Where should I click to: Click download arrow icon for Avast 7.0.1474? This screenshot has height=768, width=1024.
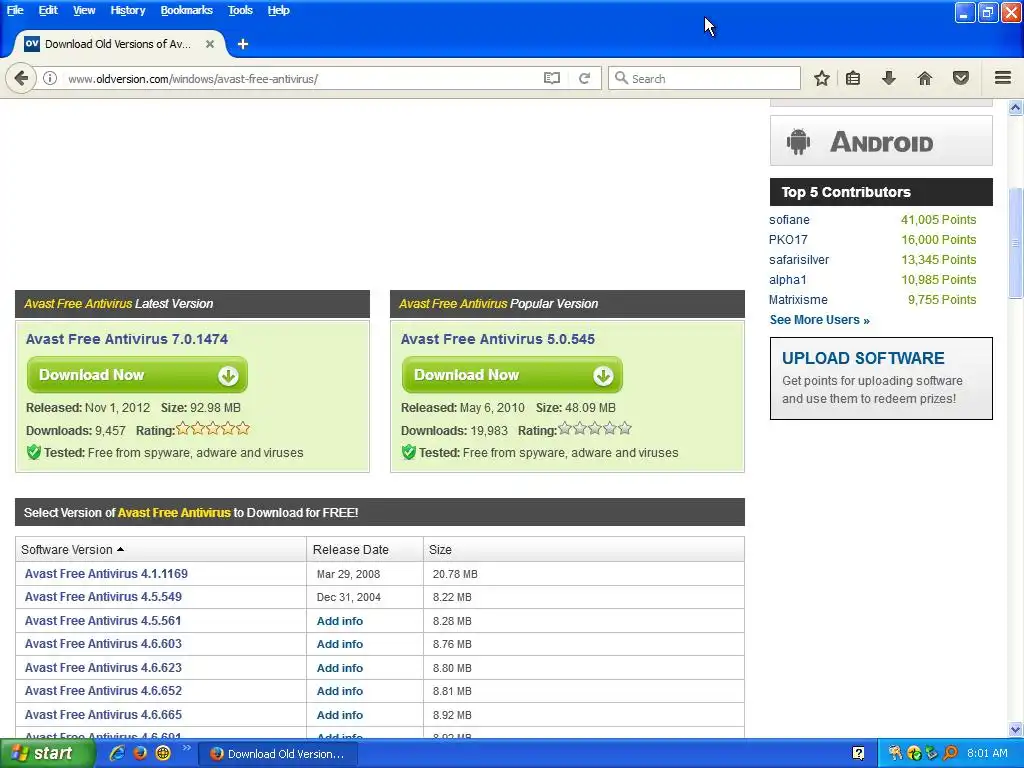(x=228, y=376)
